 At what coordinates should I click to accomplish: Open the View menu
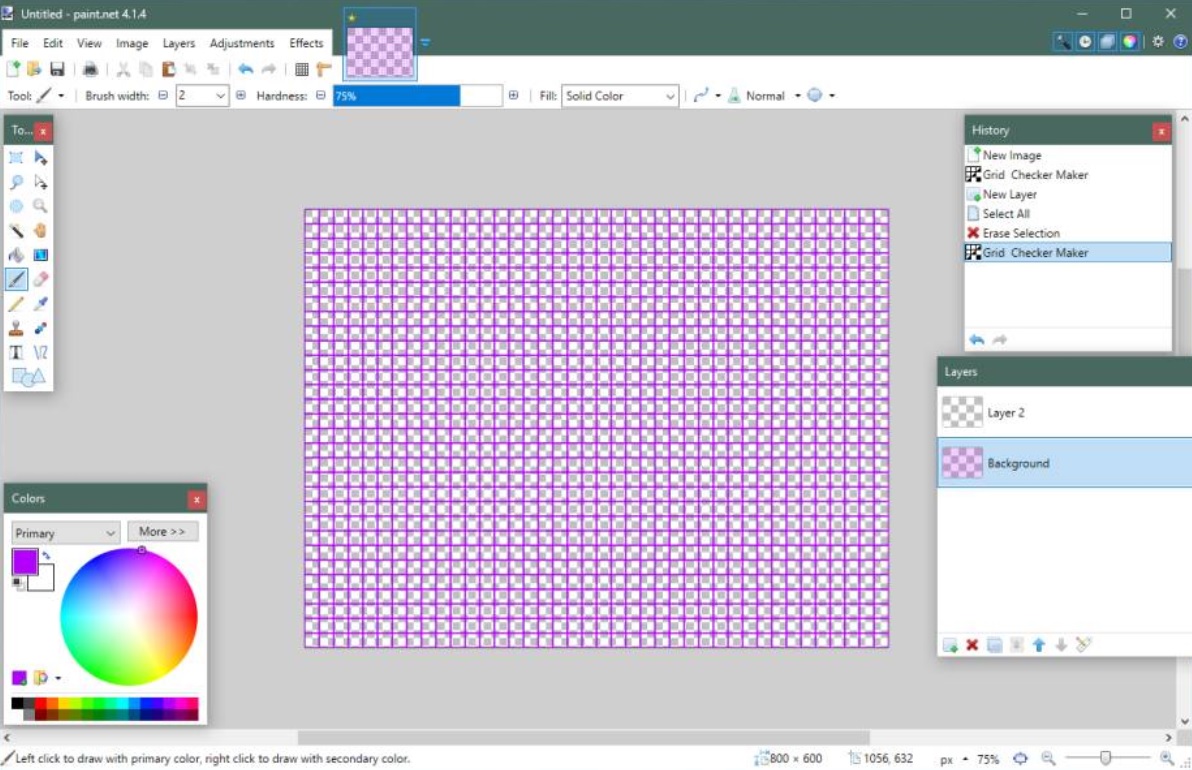pyautogui.click(x=89, y=43)
